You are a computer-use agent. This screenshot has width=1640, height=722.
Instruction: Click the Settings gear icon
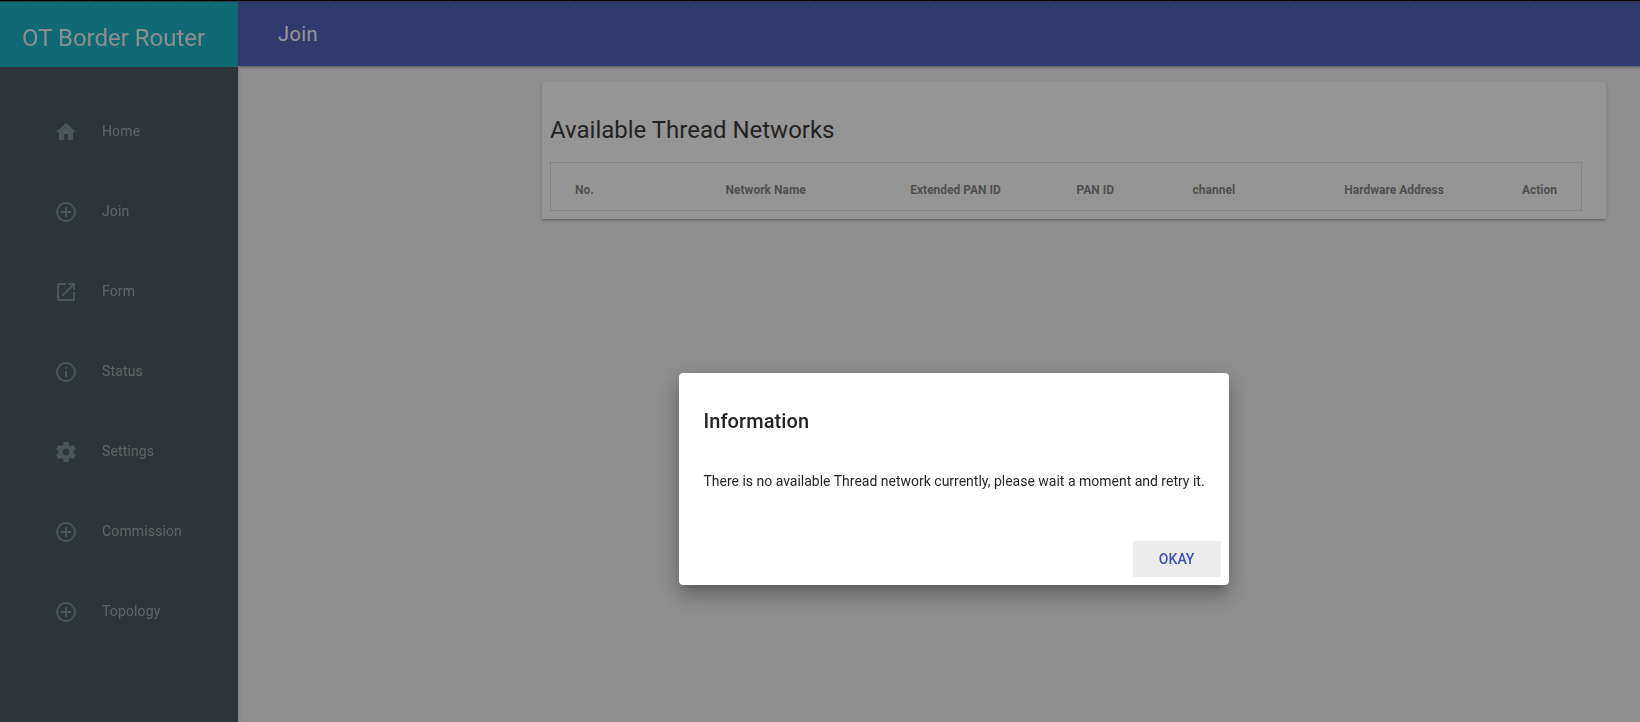coord(66,452)
